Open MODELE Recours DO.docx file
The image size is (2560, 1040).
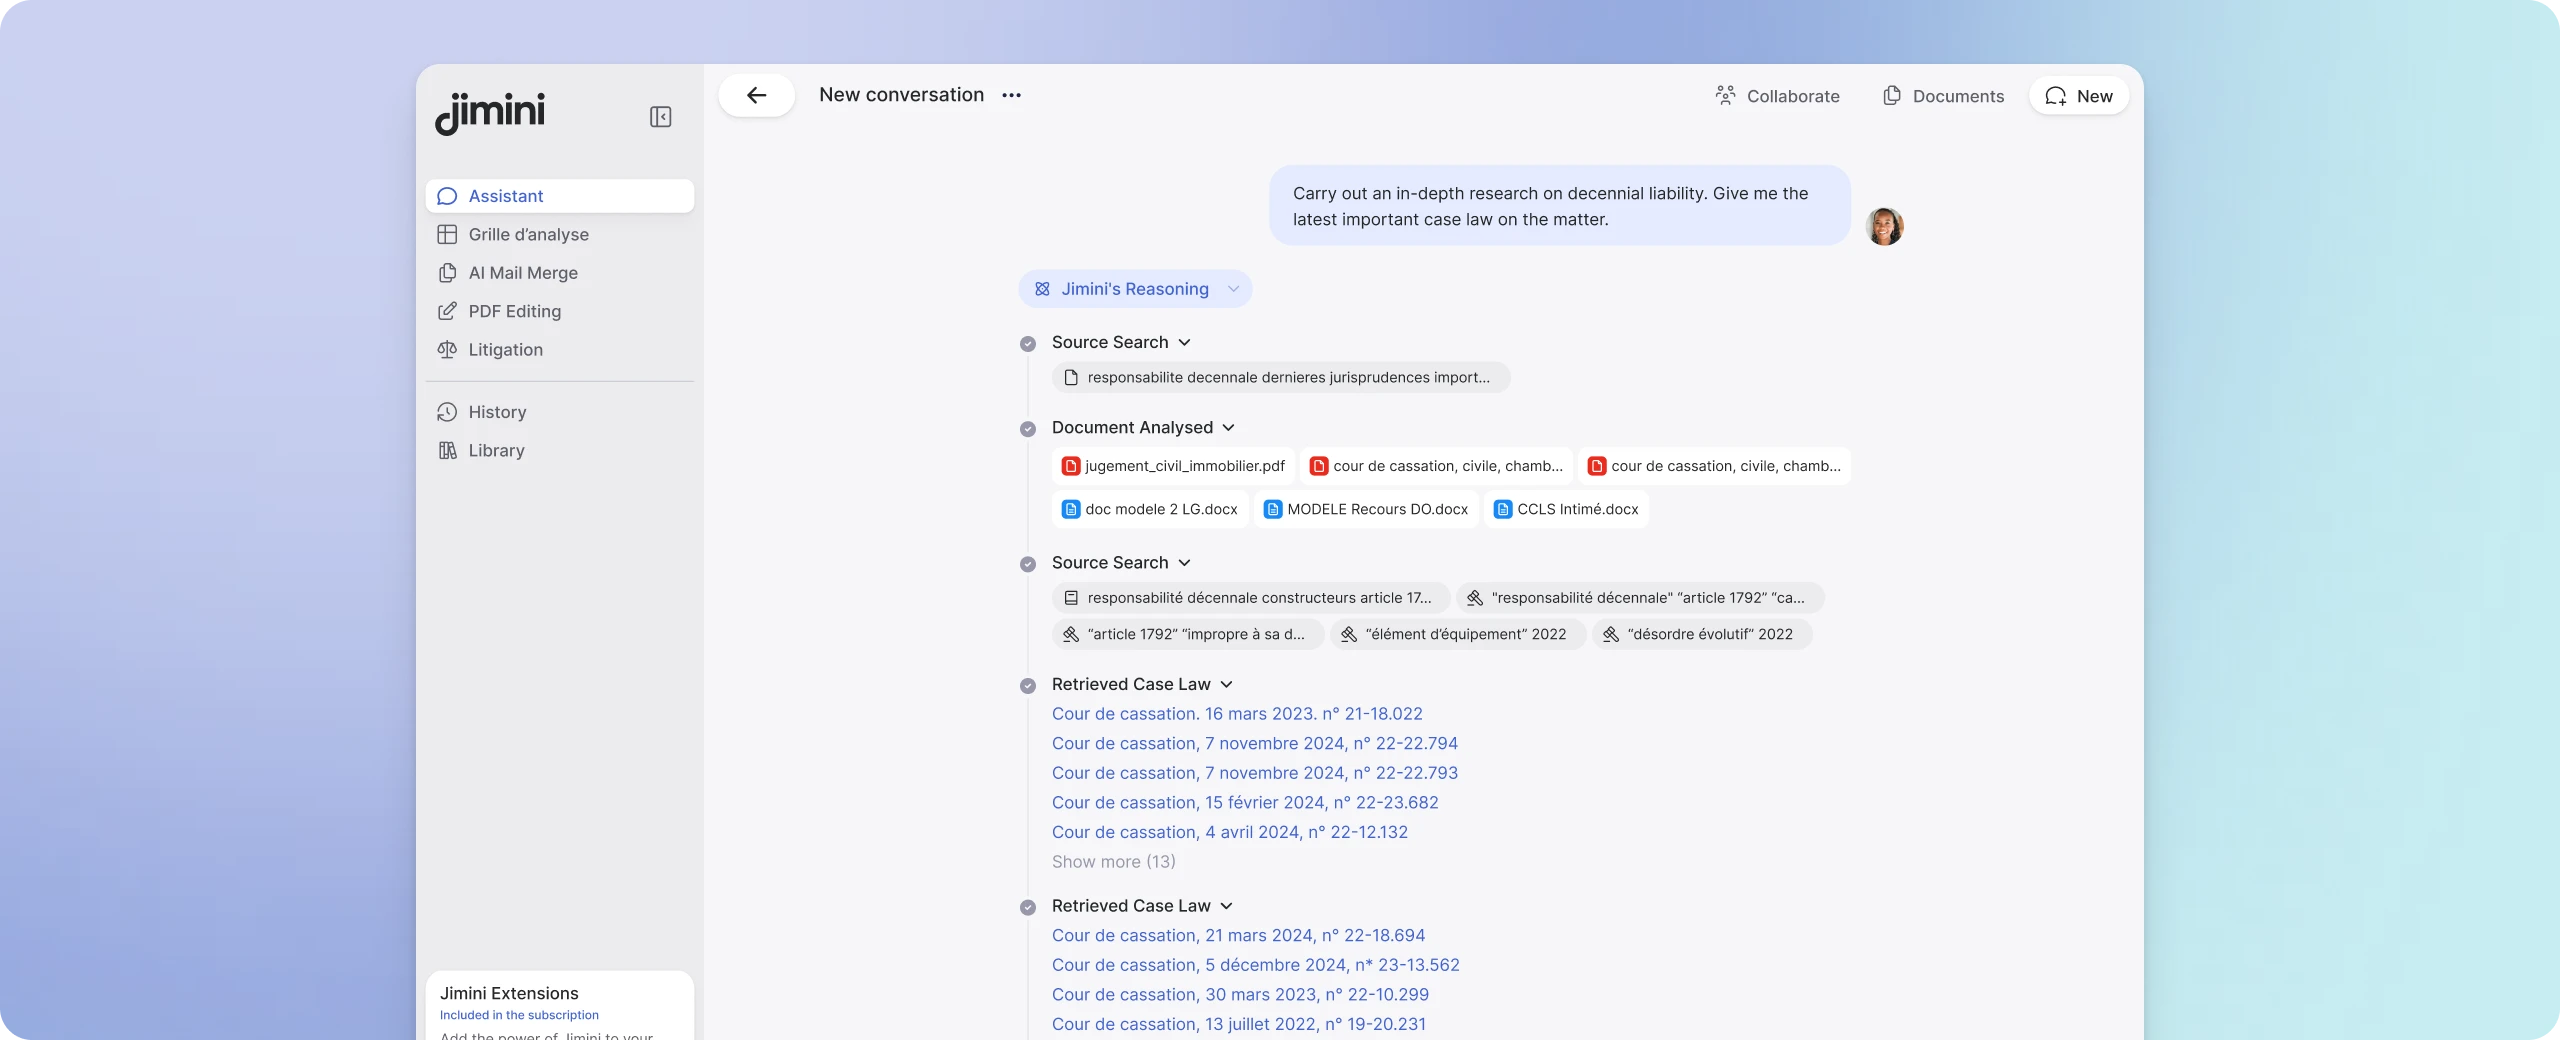pos(1366,509)
